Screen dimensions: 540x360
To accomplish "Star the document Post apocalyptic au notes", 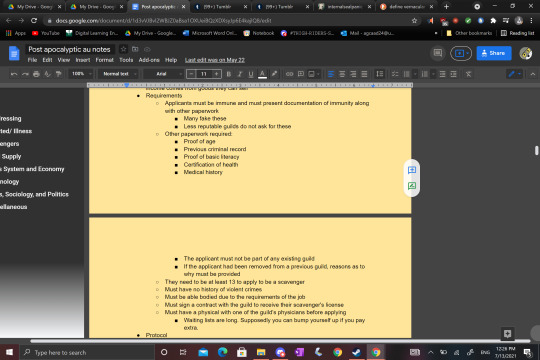I will [123, 49].
